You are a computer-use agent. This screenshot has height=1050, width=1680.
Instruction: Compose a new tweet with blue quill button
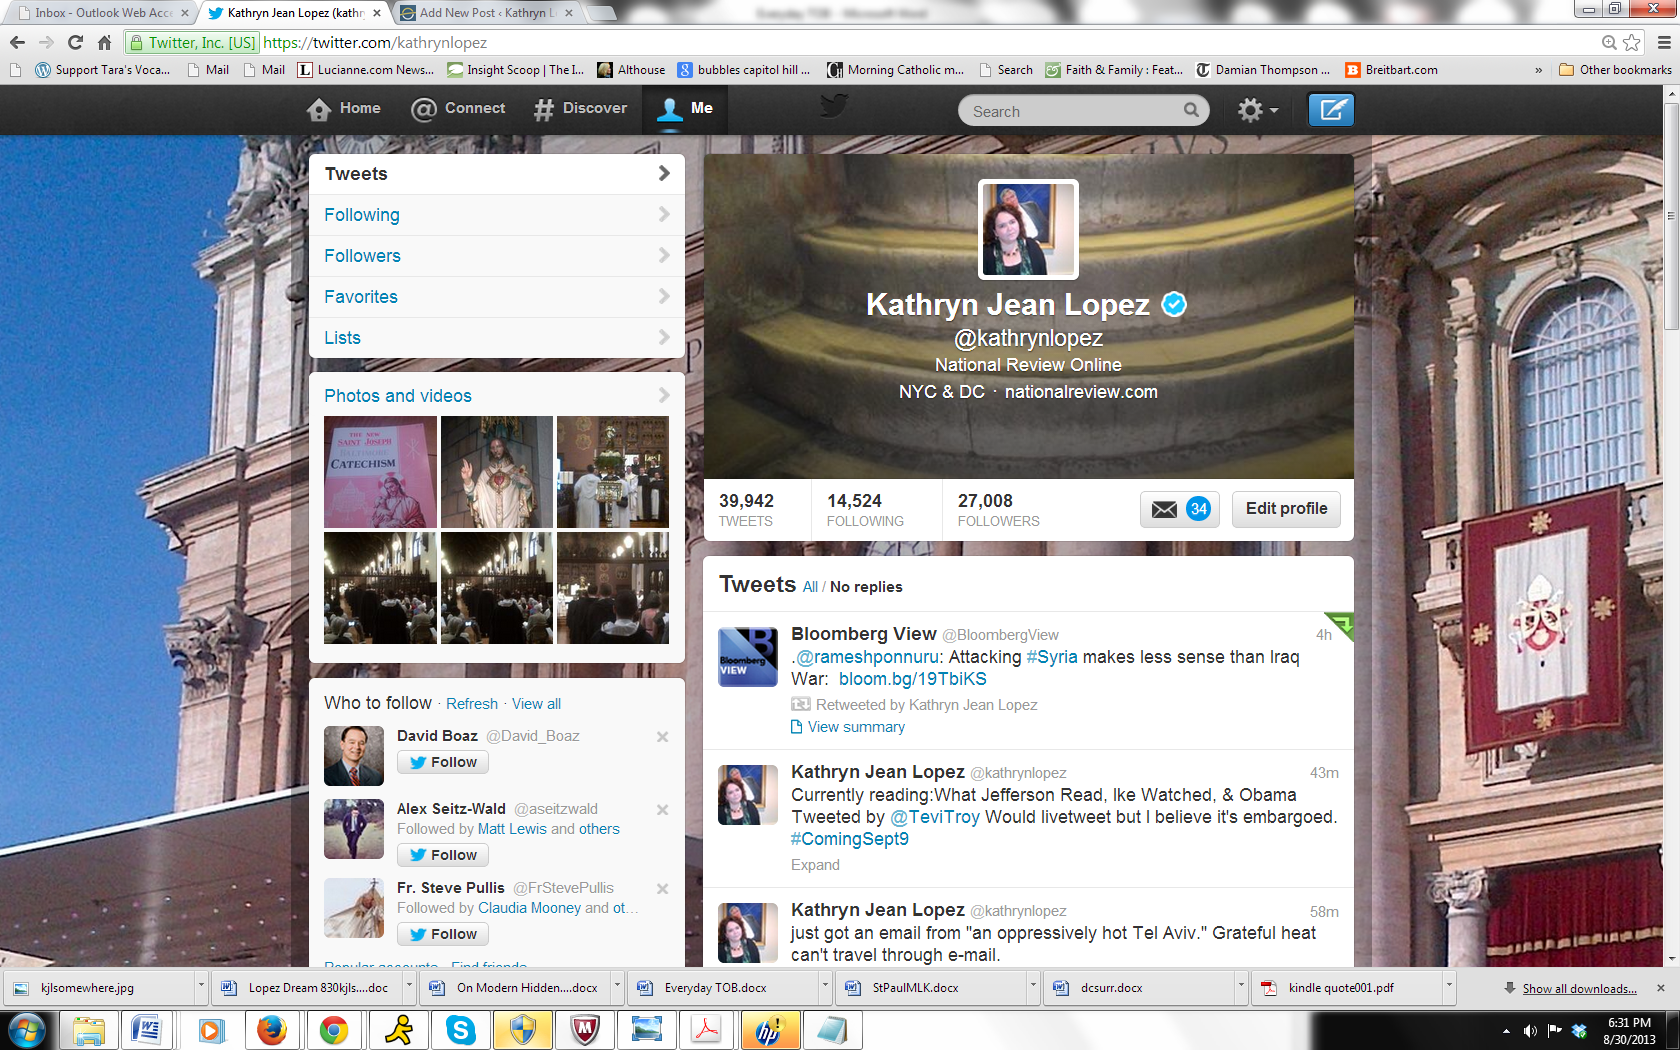coord(1331,110)
